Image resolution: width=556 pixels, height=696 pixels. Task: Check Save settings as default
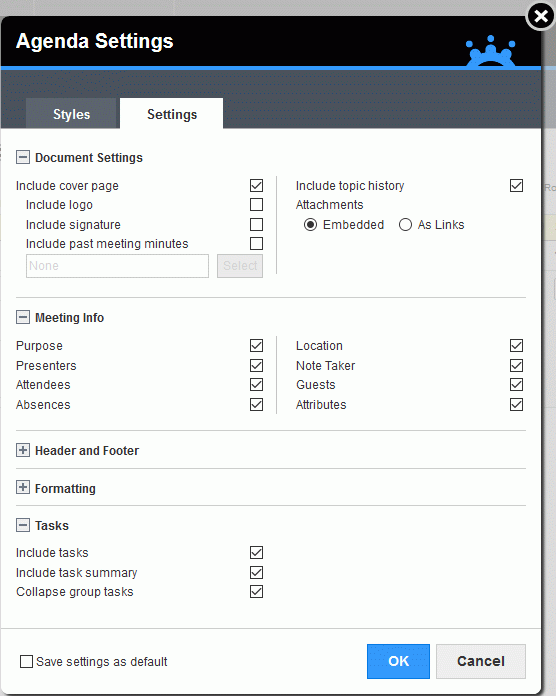(x=27, y=661)
